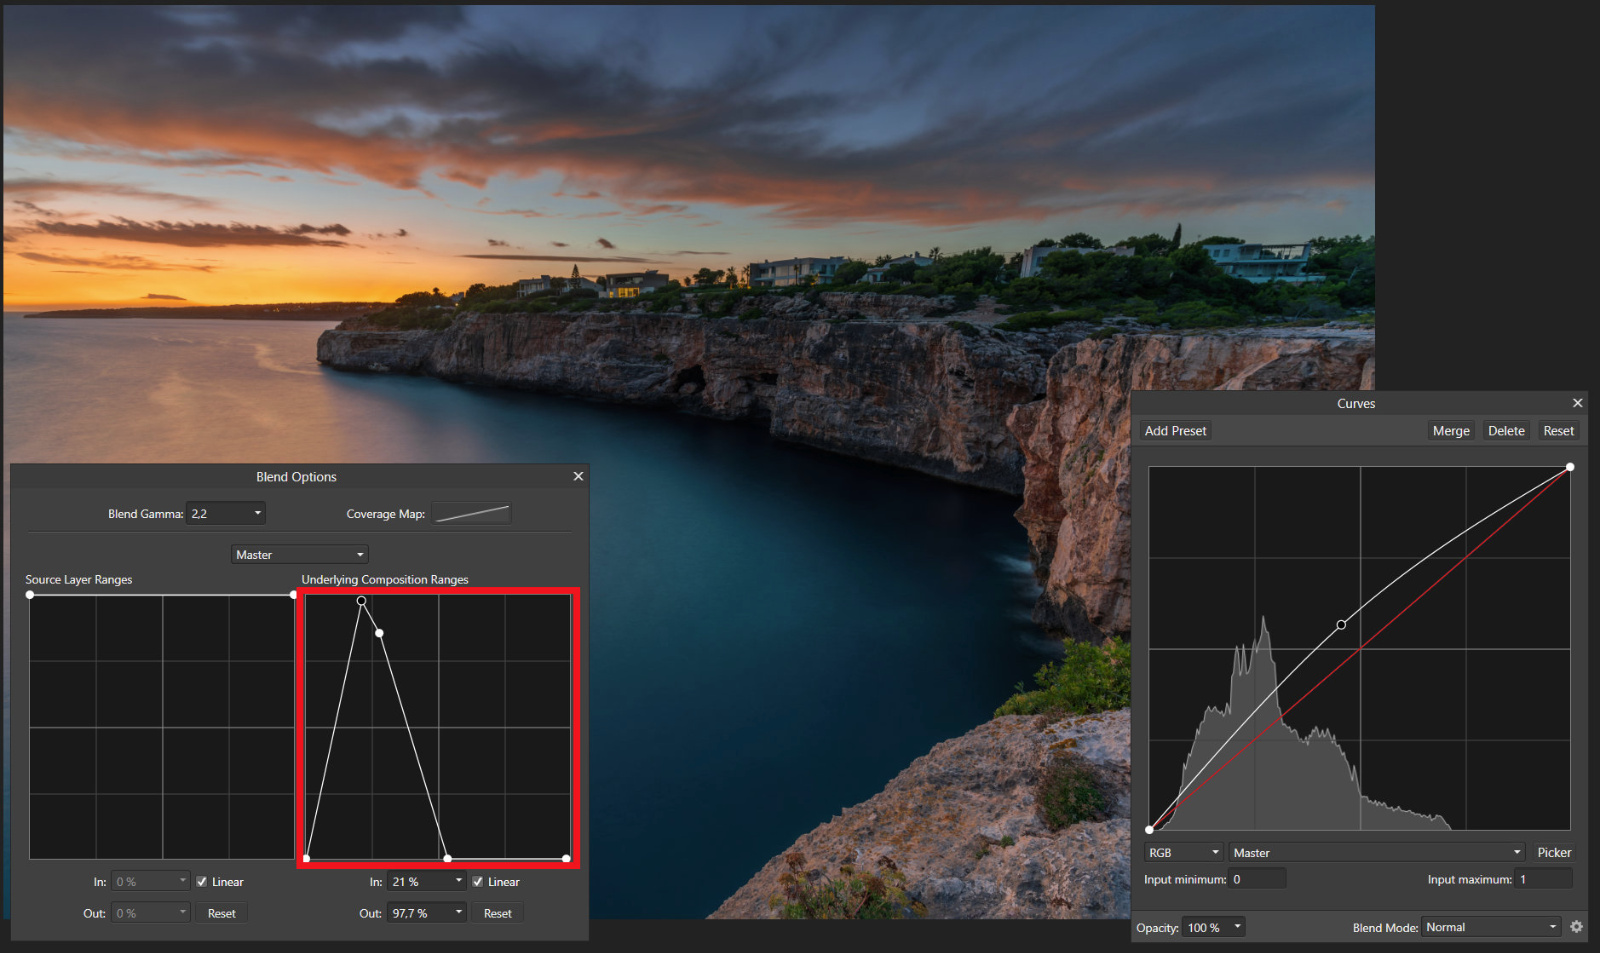Screen dimensions: 1600x953
Task: Click the Blend Options panel title
Action: tap(296, 477)
